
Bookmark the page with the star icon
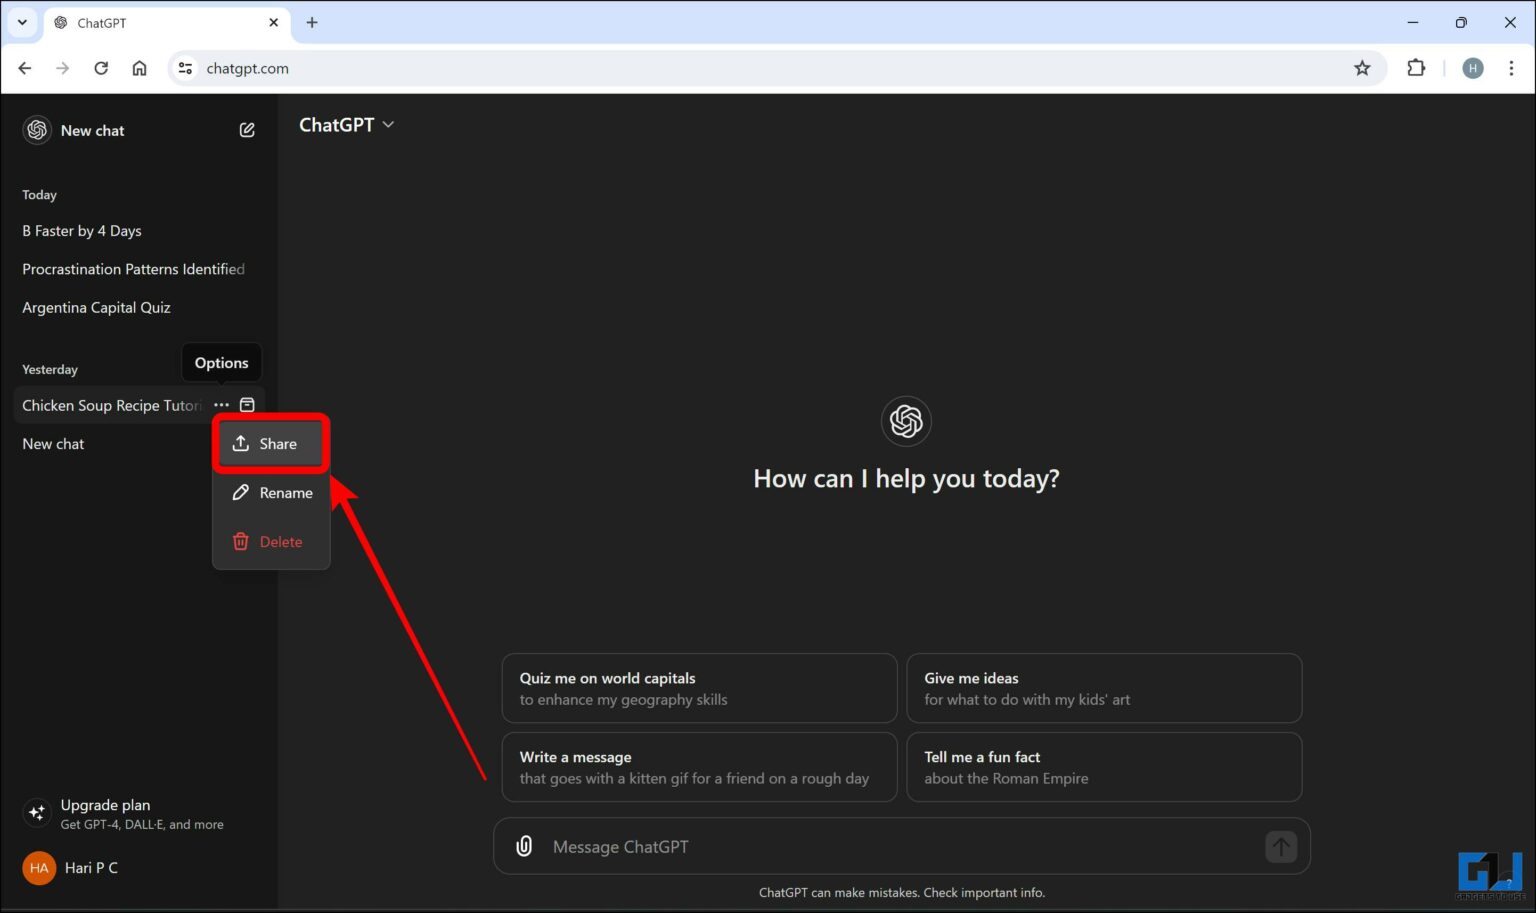[1362, 68]
